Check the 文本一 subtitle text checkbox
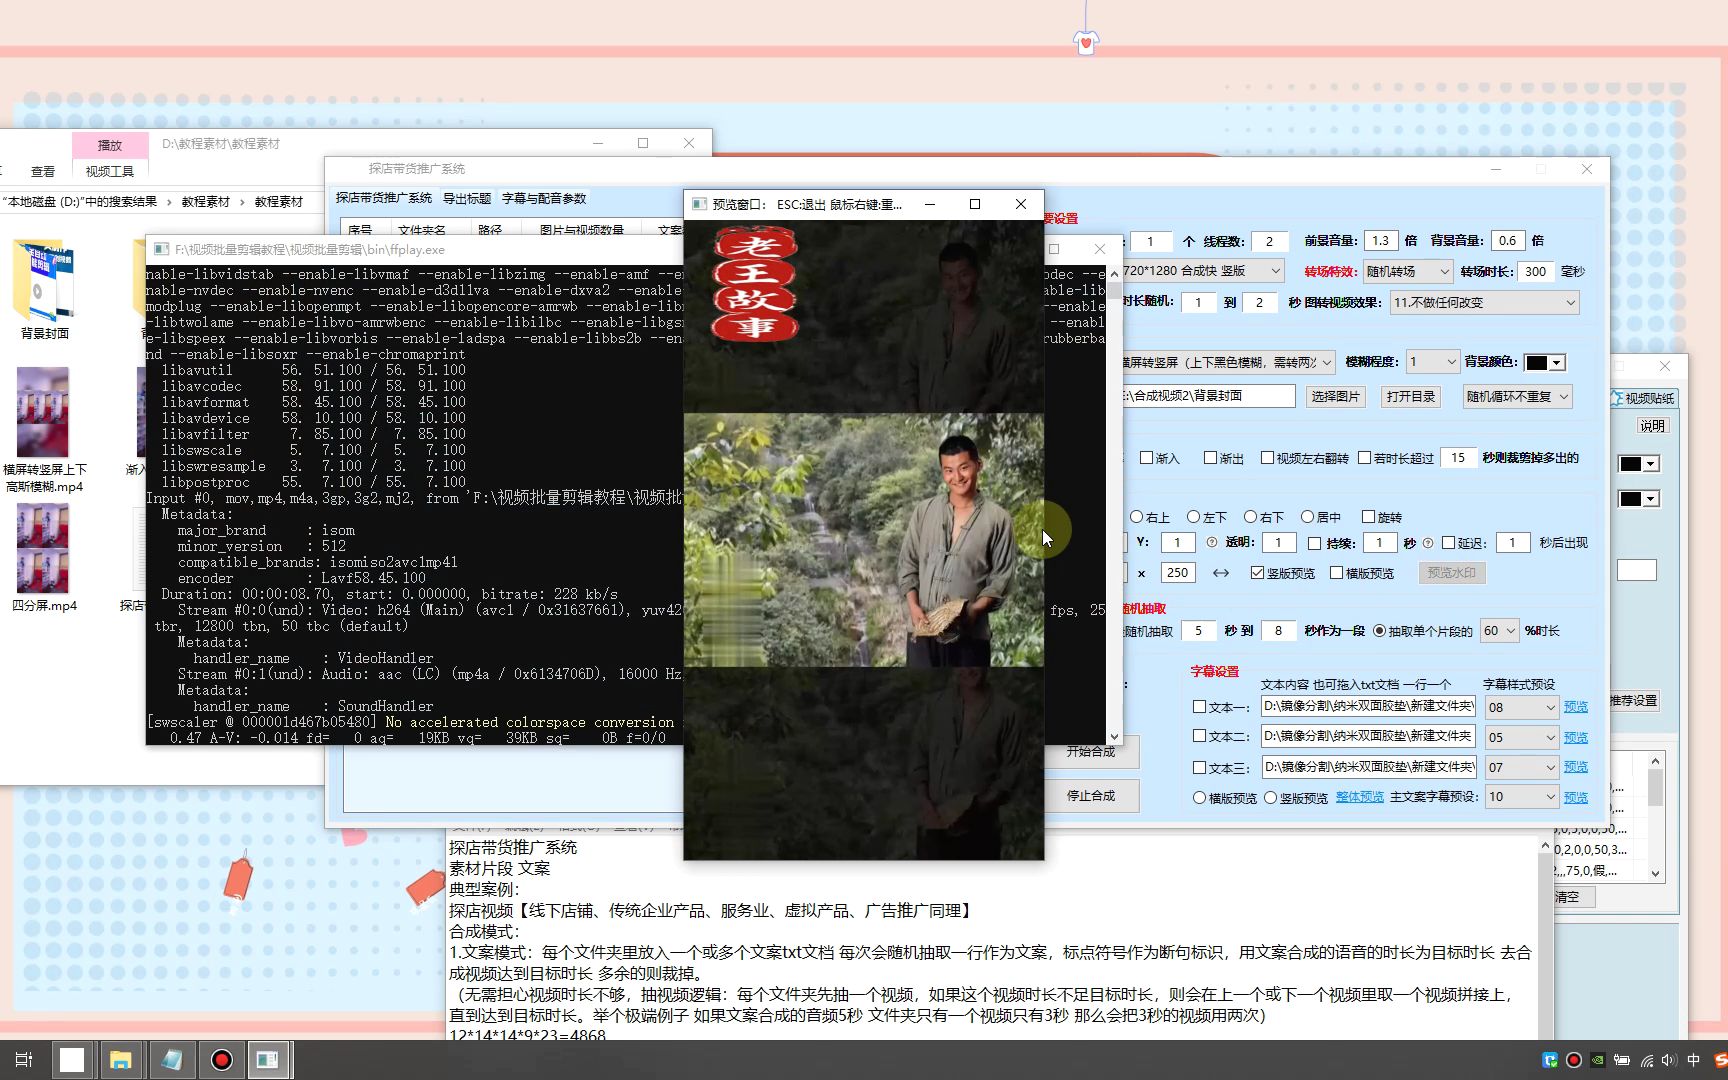The height and width of the screenshot is (1080, 1728). 1199,706
